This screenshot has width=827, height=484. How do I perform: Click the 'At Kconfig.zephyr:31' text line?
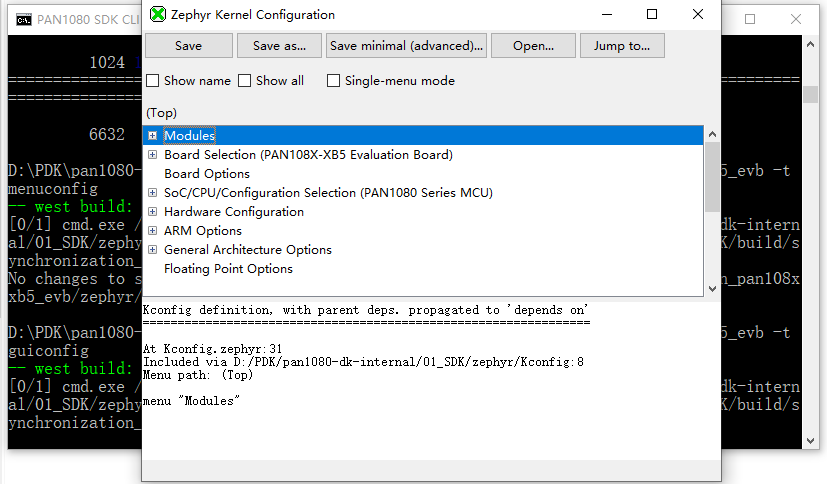213,349
